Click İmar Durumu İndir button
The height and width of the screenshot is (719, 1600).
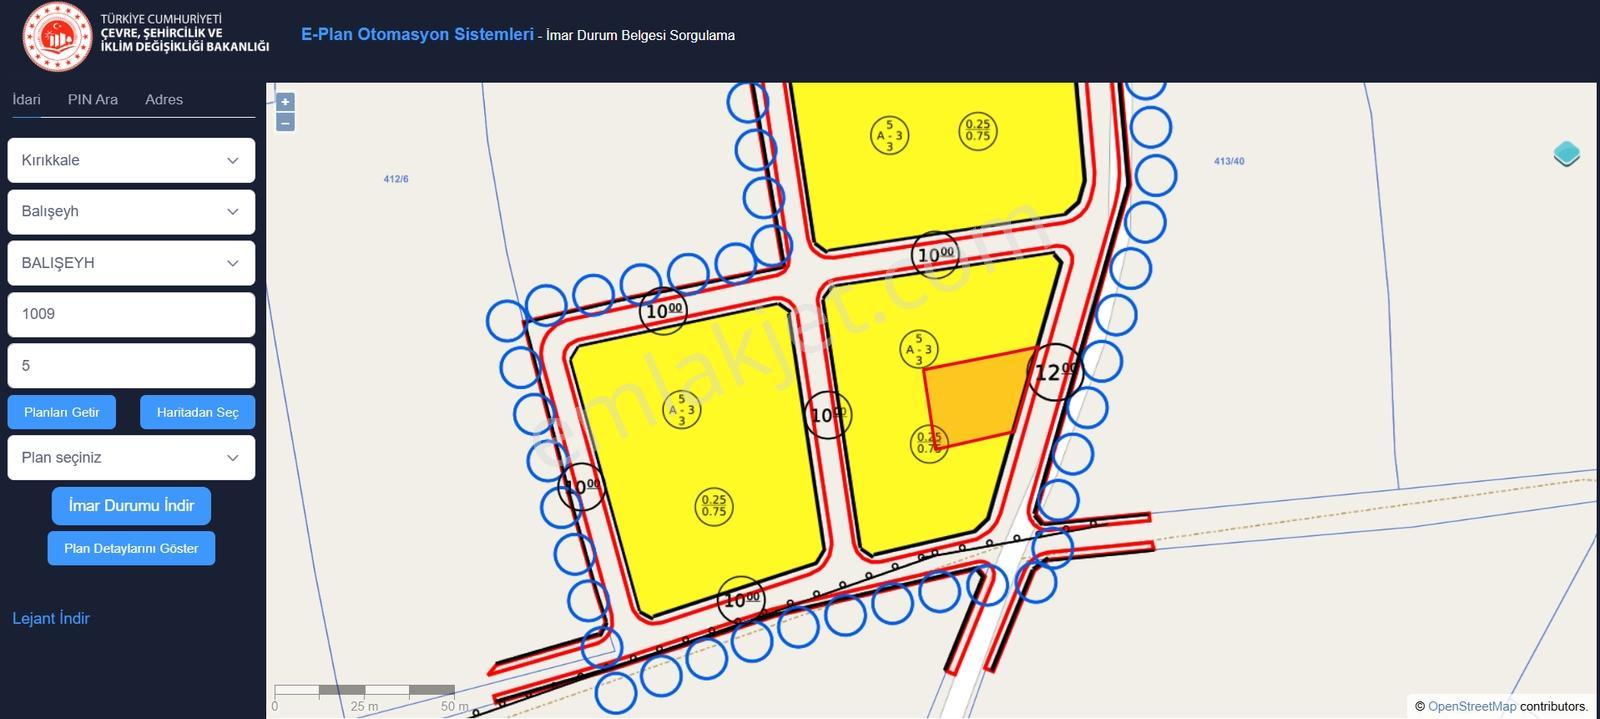pos(131,506)
